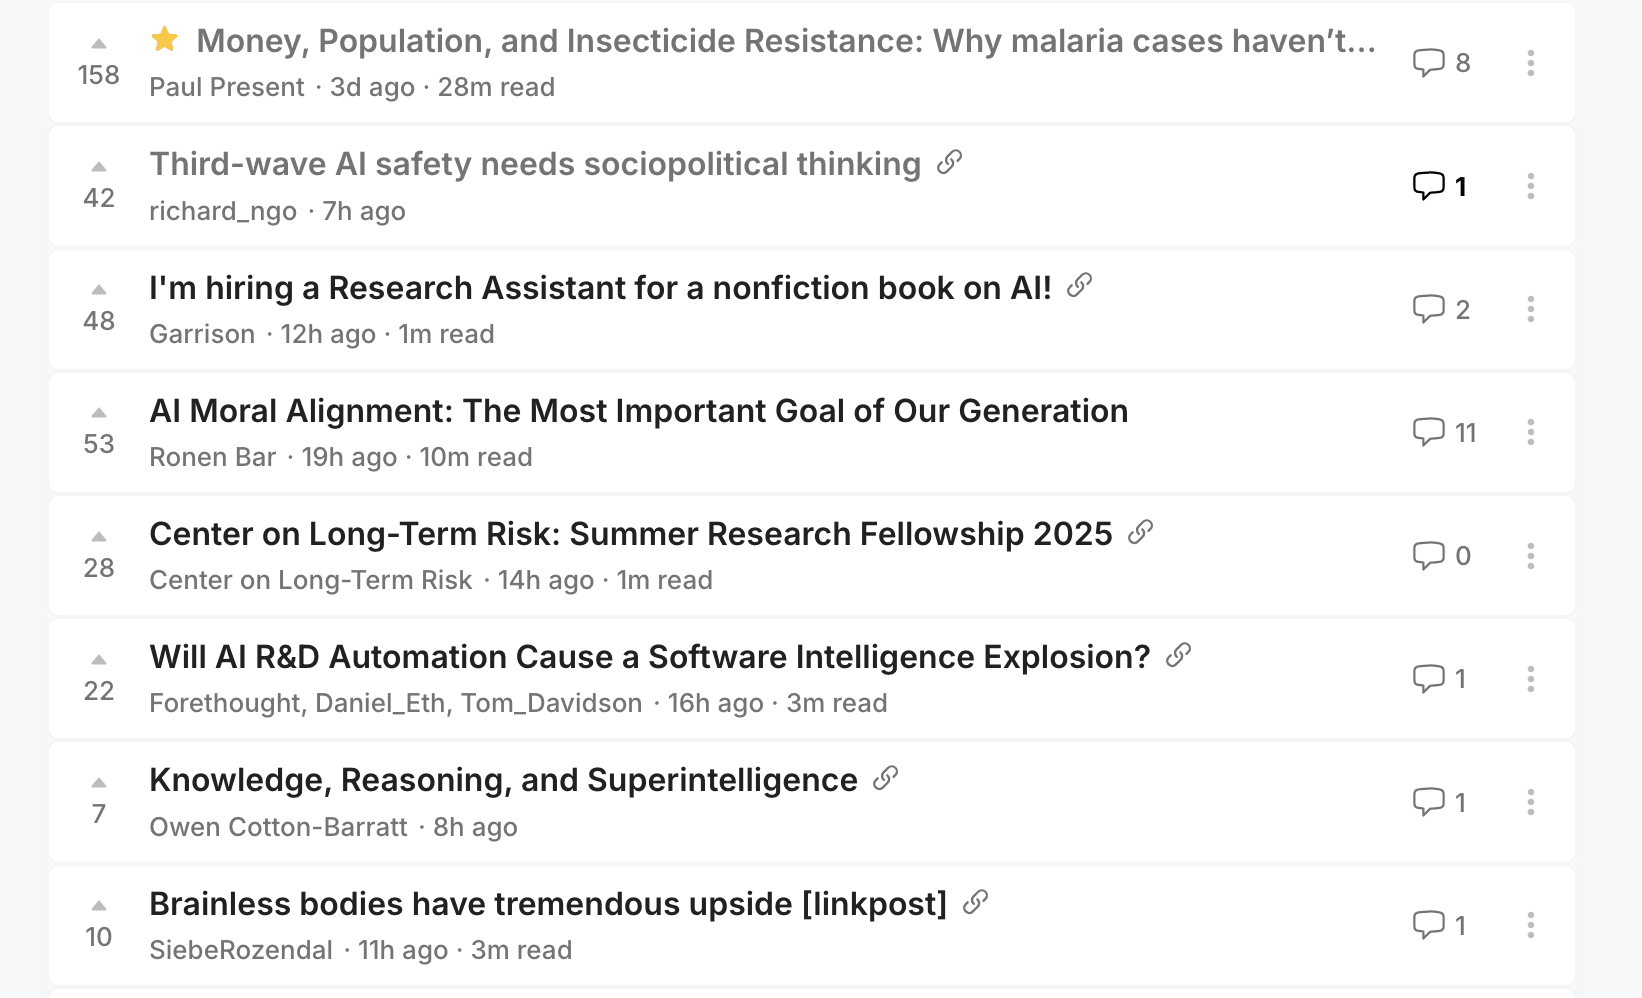The image size is (1642, 998).
Task: Open link icon next to Research Assistant post
Action: (x=1080, y=286)
